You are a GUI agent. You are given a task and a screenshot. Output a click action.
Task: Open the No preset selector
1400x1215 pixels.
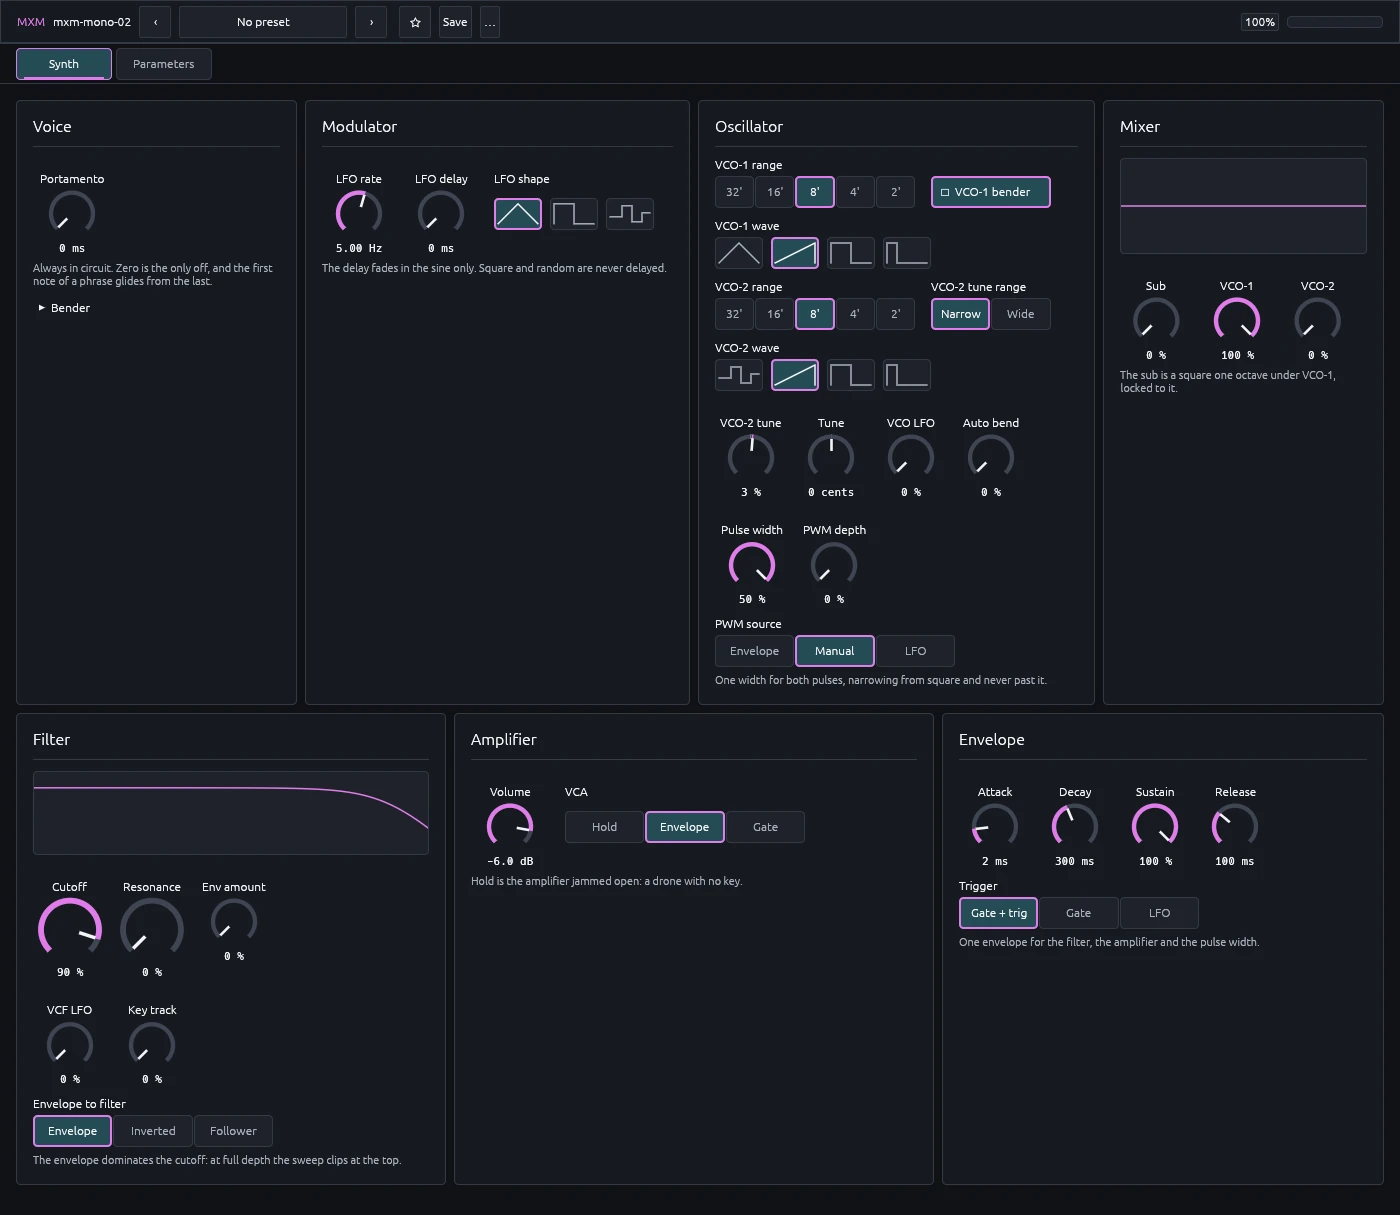pyautogui.click(x=263, y=22)
